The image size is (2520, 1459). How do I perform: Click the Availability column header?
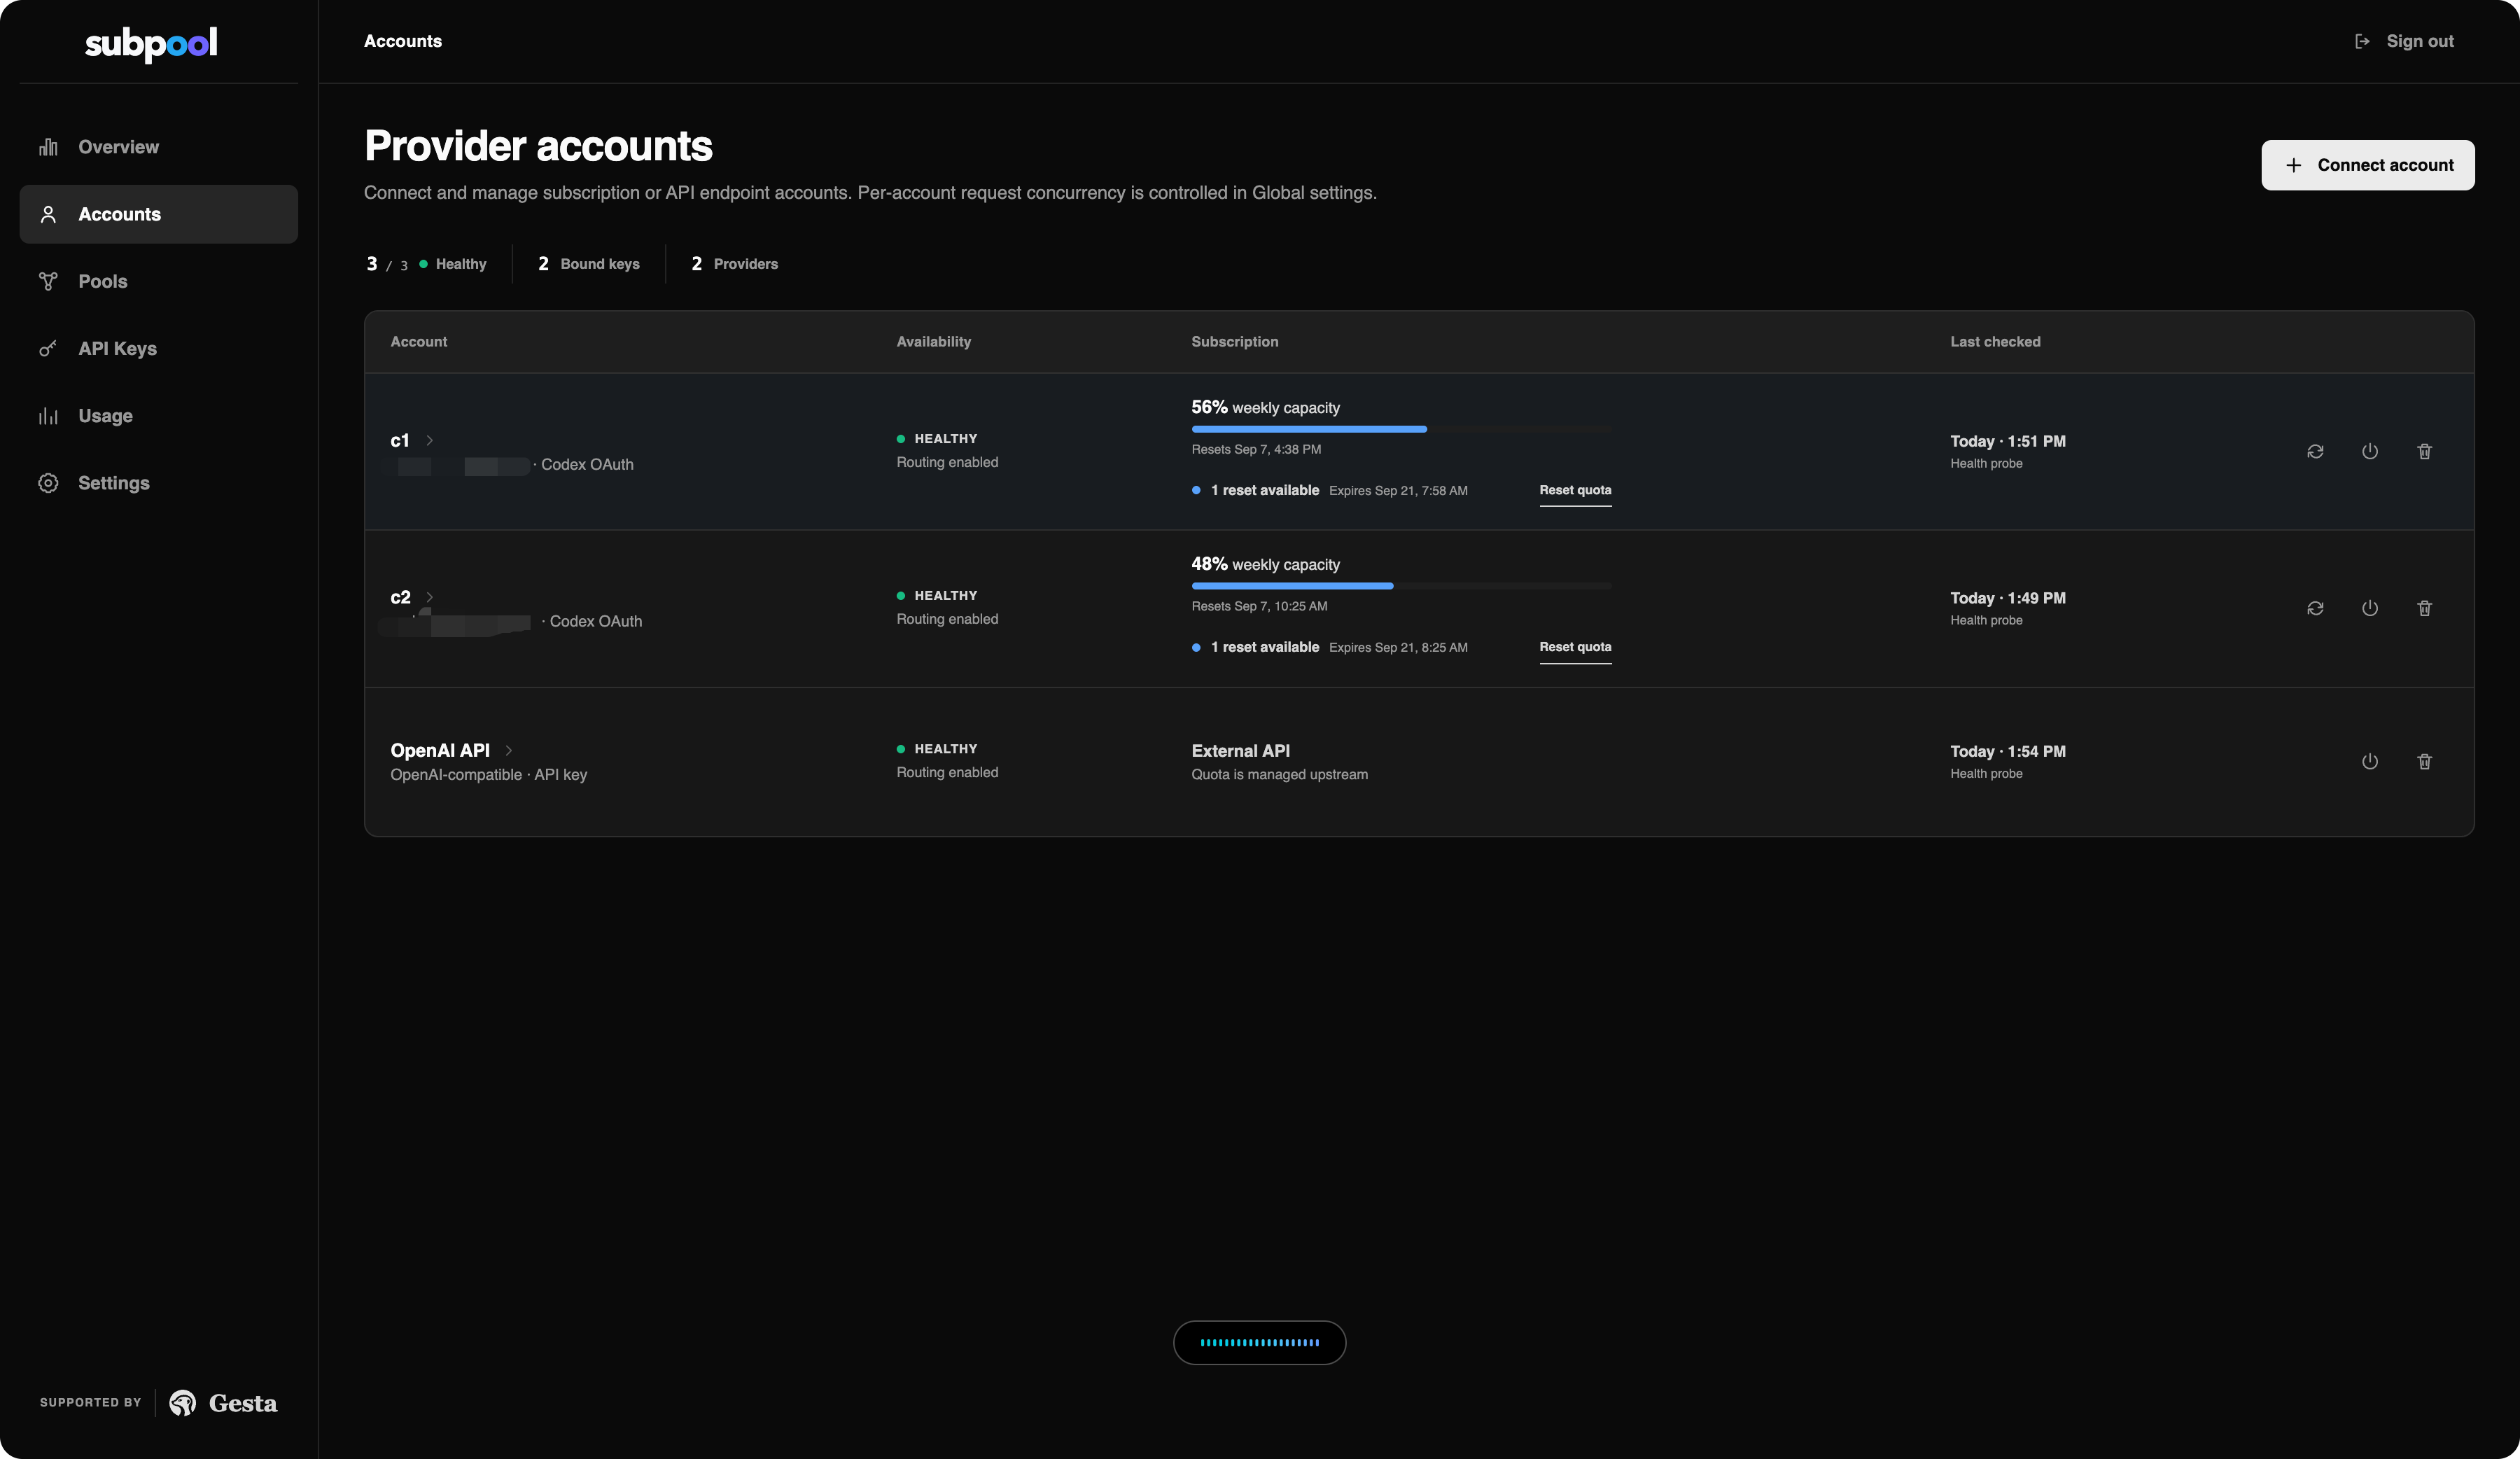pyautogui.click(x=934, y=342)
